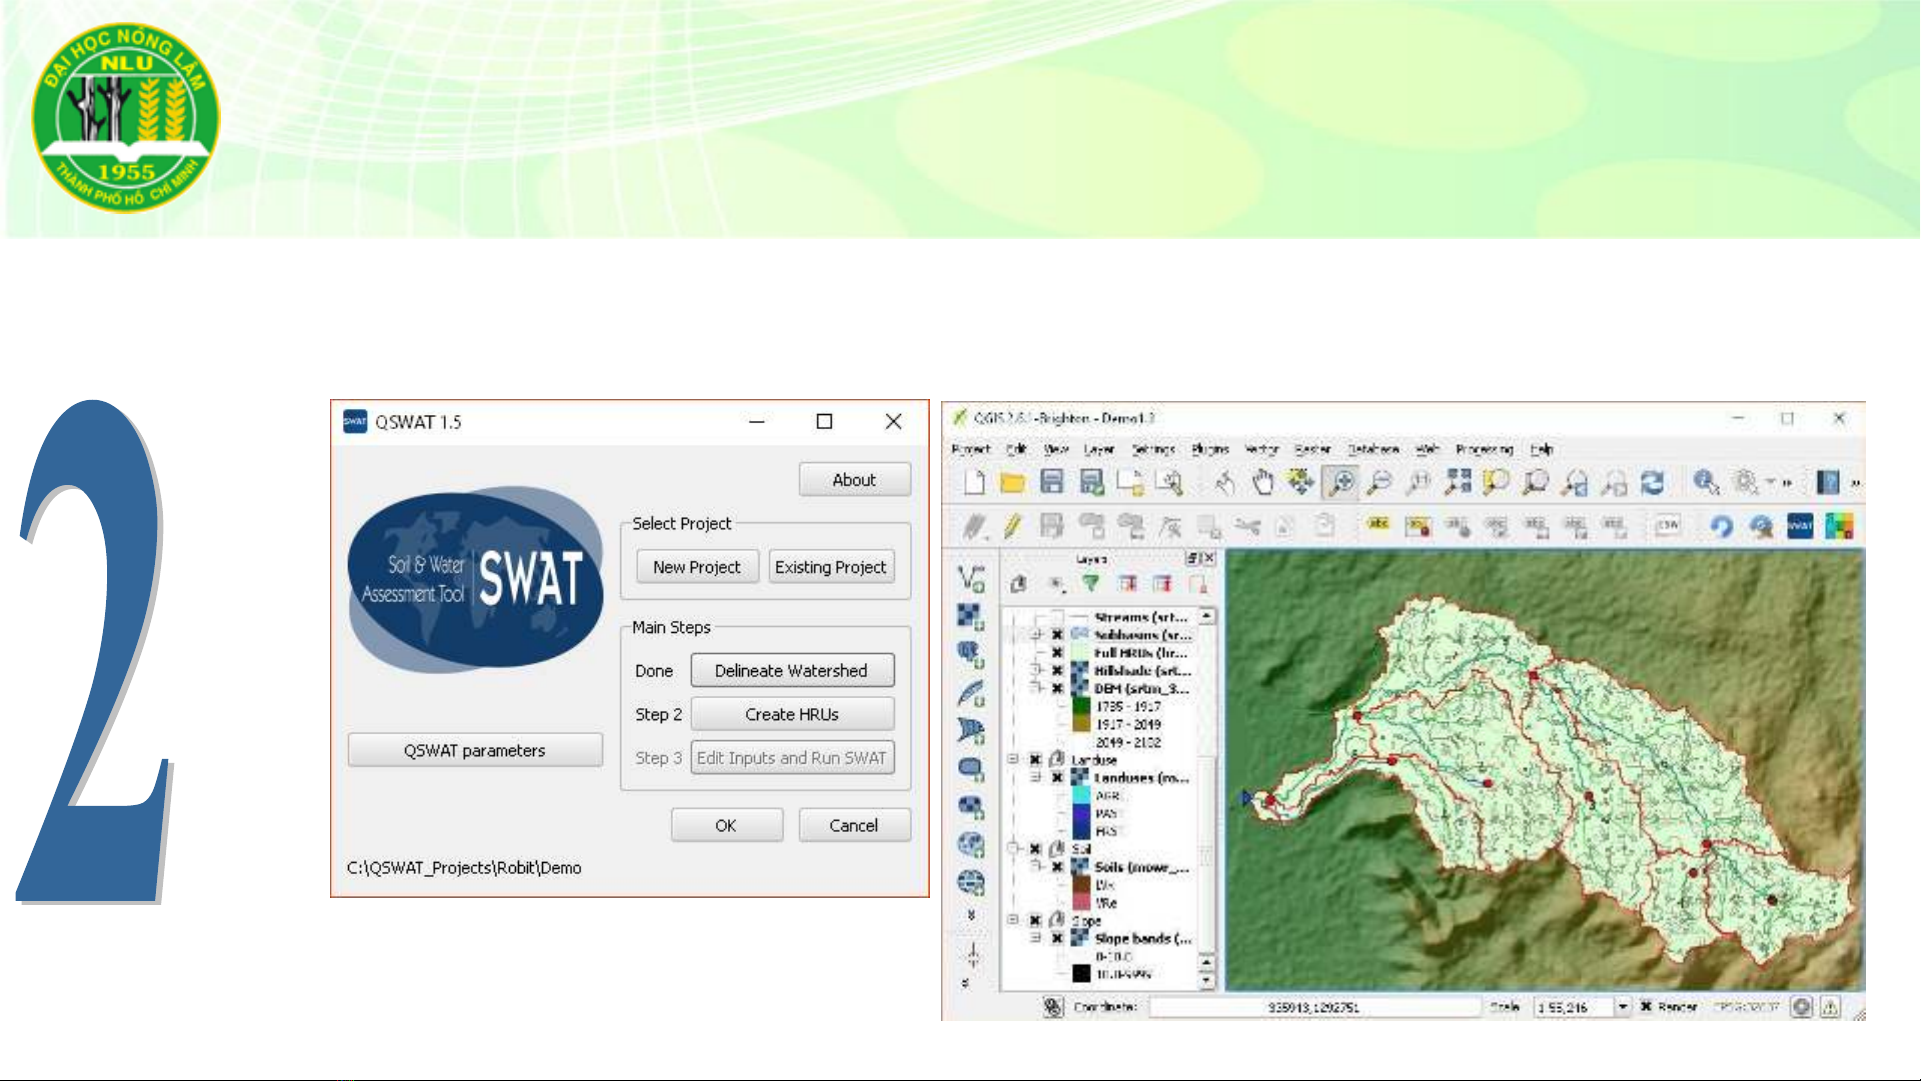Toggle visibility of Subbasins layer
This screenshot has height=1081, width=1921.
pyautogui.click(x=1057, y=635)
